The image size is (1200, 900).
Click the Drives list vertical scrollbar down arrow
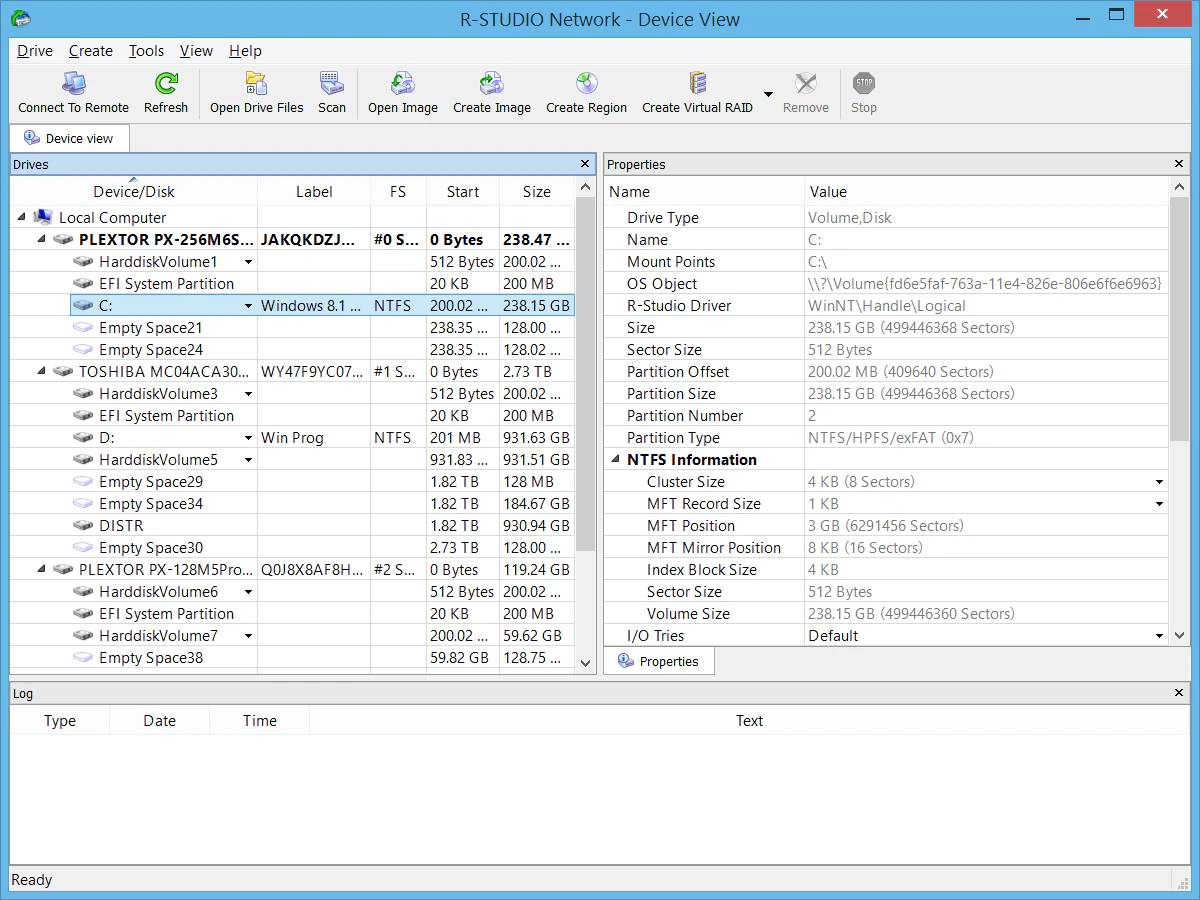pyautogui.click(x=585, y=663)
